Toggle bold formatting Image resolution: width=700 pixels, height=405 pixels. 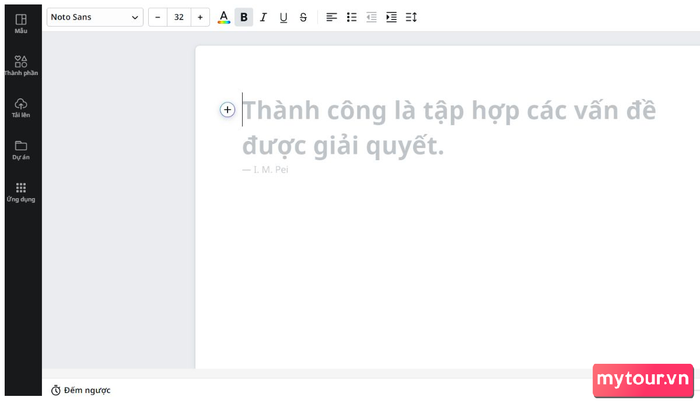coord(244,17)
